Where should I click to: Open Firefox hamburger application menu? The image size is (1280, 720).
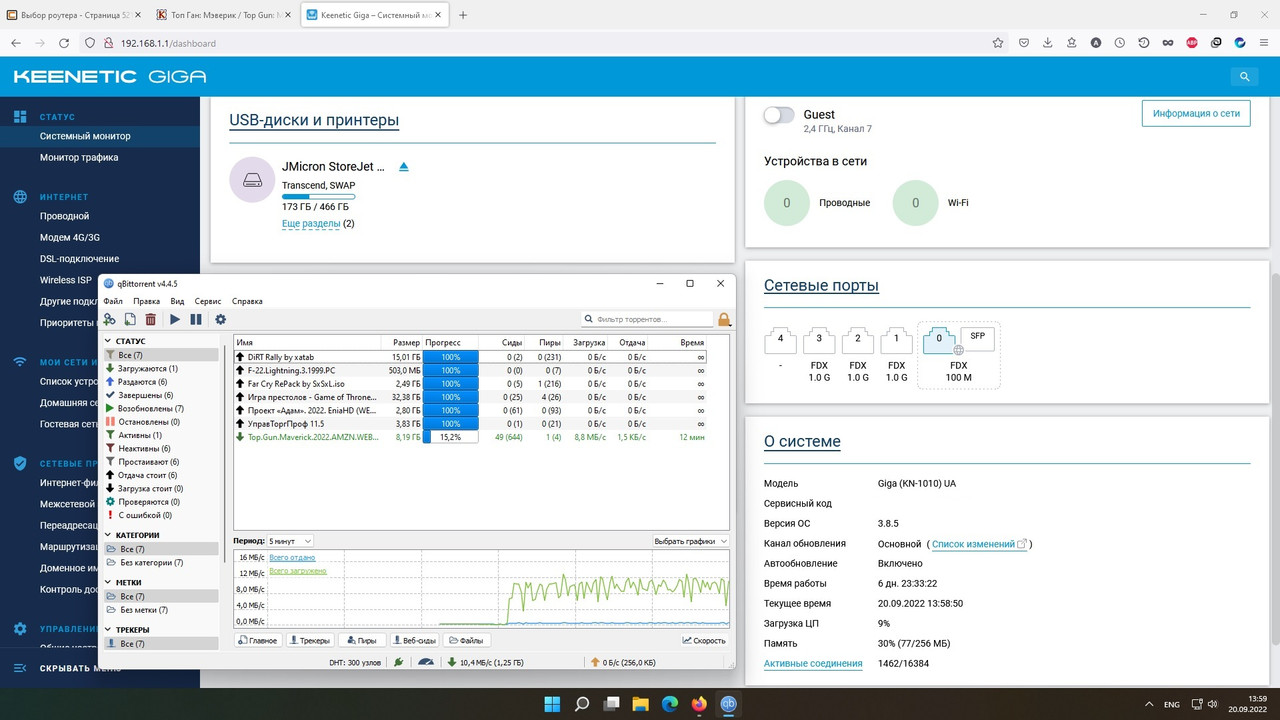(1263, 43)
